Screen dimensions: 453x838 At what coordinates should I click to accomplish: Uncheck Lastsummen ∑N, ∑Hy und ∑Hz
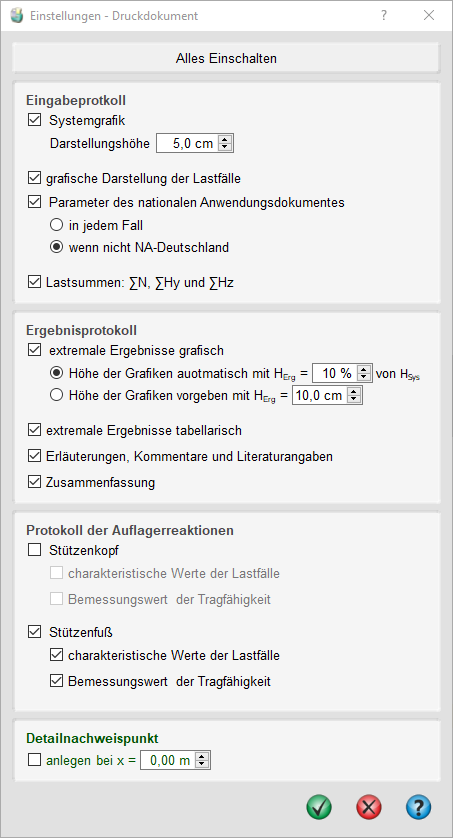click(34, 282)
